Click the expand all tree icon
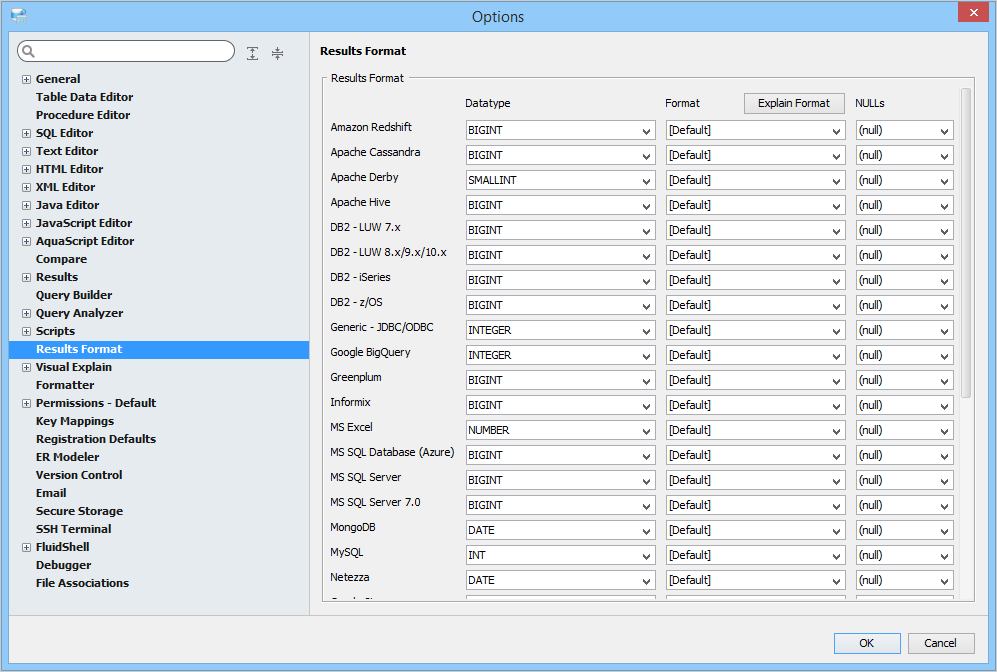The width and height of the screenshot is (997, 672). pyautogui.click(x=252, y=53)
